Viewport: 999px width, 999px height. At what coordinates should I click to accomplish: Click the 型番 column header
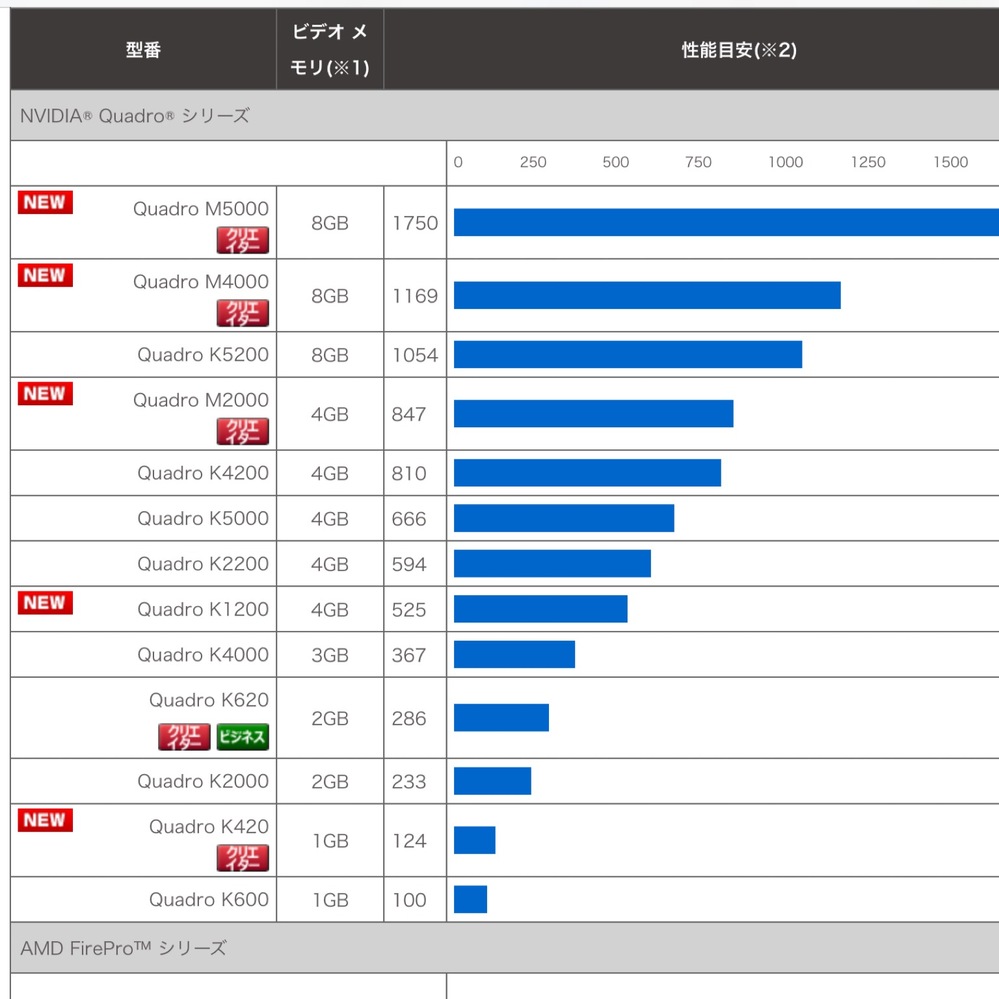(x=143, y=50)
